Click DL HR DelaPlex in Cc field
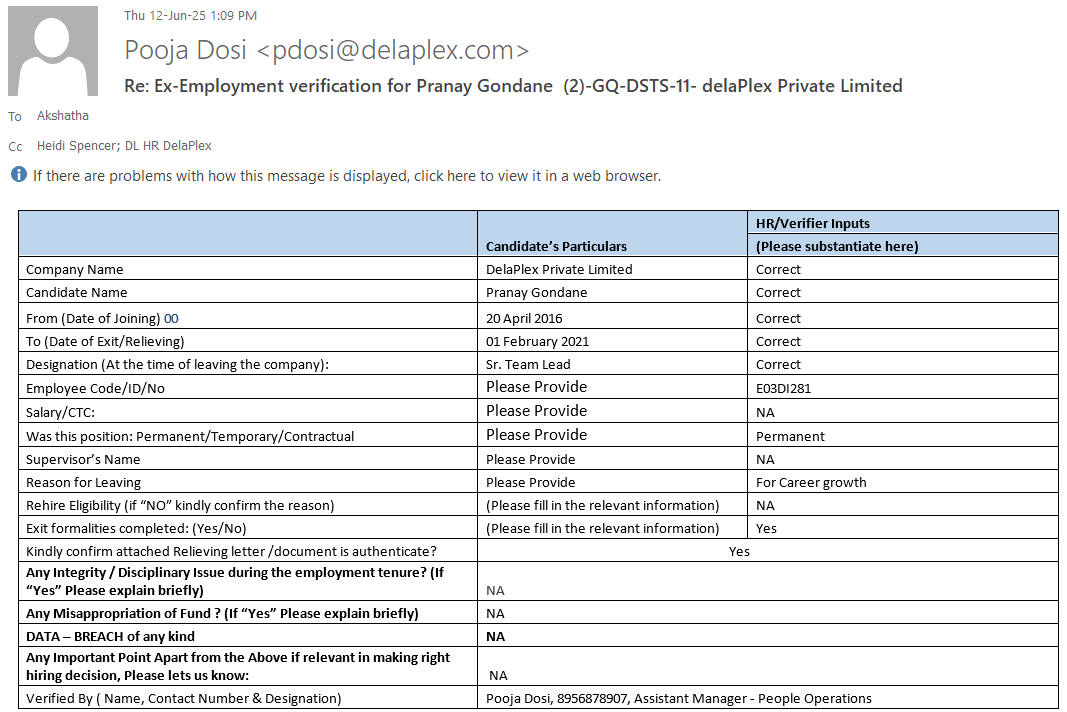This screenshot has width=1067, height=712. (168, 146)
